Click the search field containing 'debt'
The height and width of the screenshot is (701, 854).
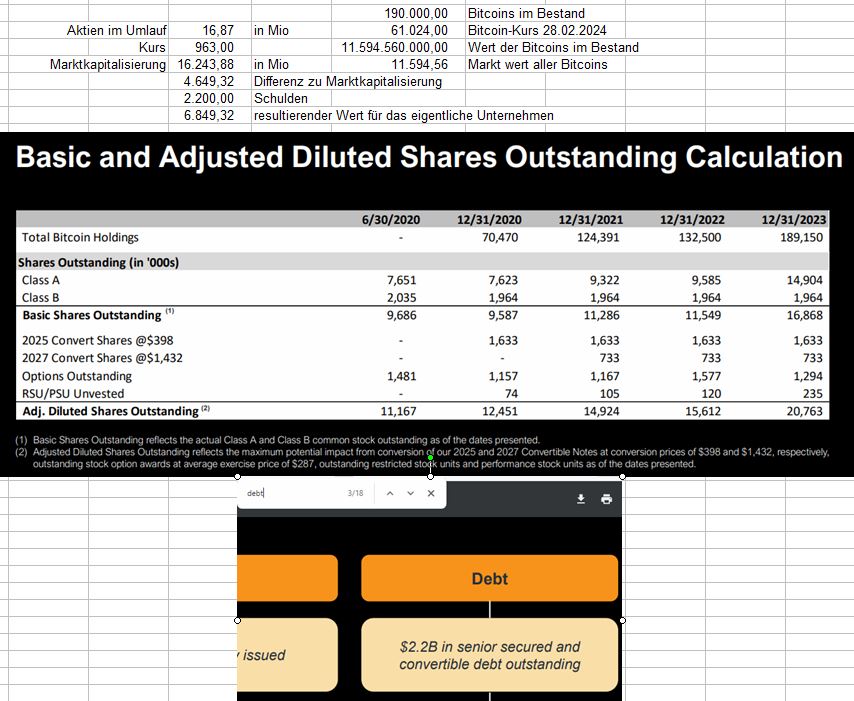290,494
